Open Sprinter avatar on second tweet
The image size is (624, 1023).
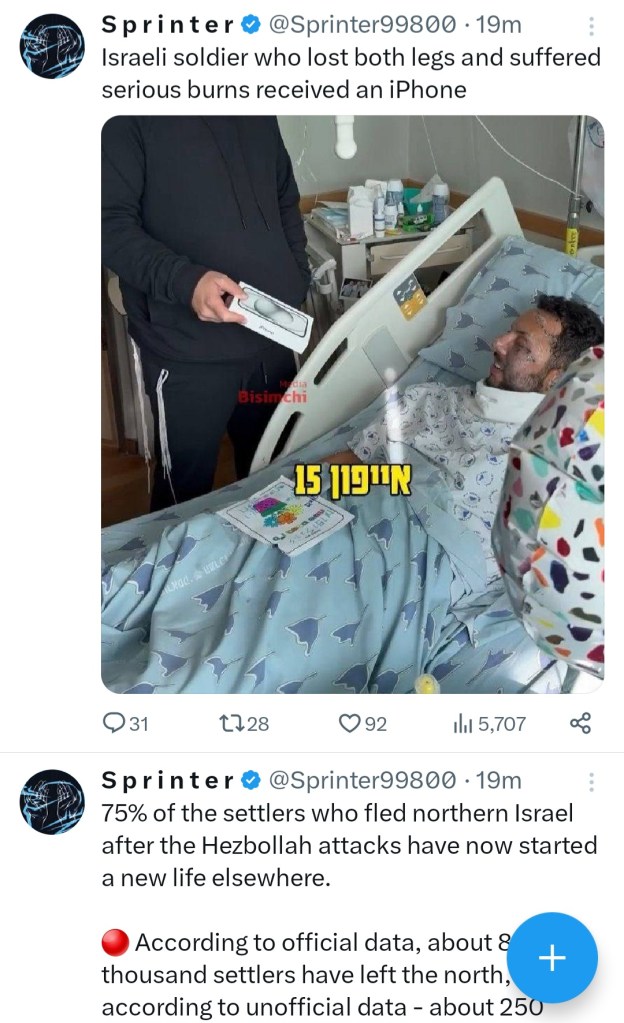(x=52, y=802)
